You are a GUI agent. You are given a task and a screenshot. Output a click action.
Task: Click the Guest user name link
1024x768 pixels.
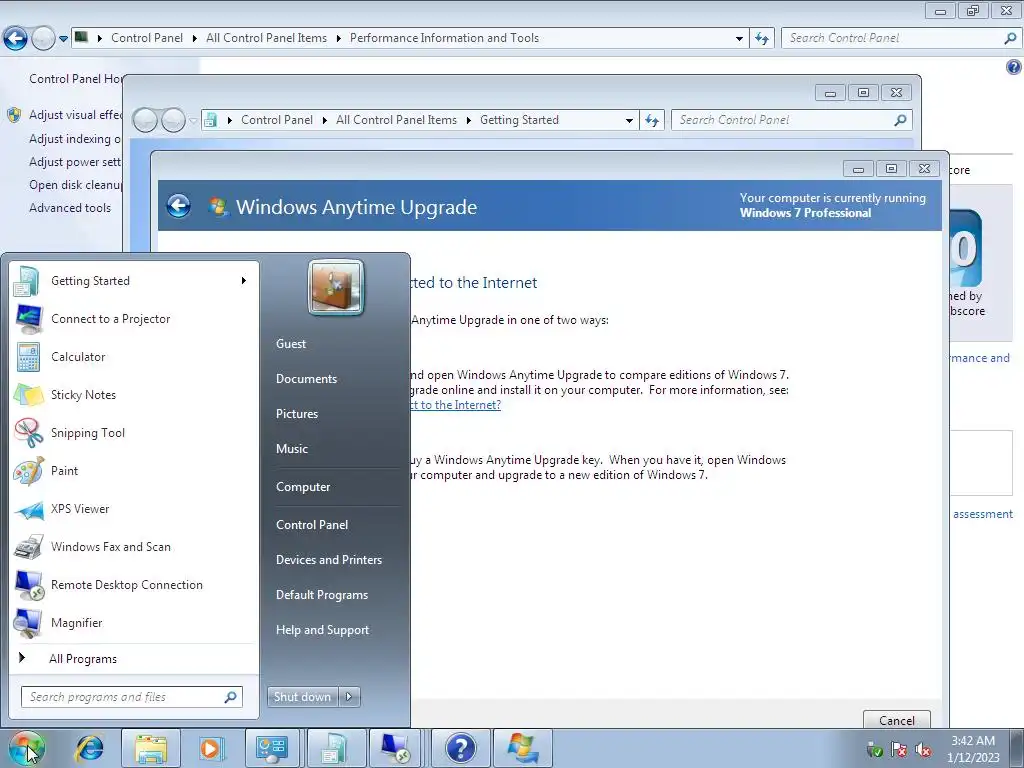pyautogui.click(x=291, y=344)
